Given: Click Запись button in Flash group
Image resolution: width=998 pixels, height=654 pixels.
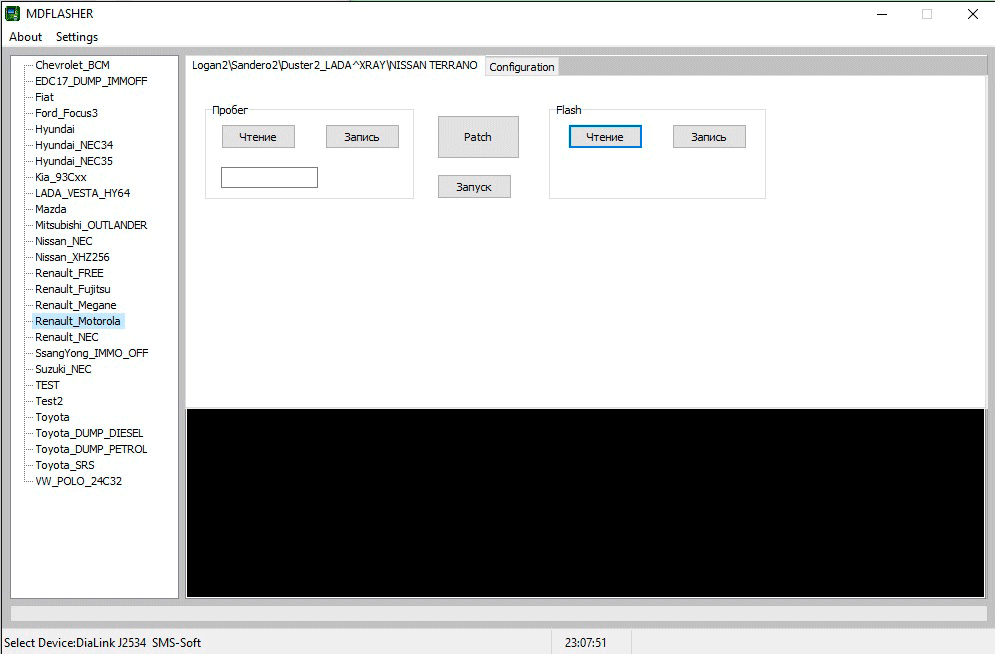Looking at the screenshot, I should (x=709, y=137).
